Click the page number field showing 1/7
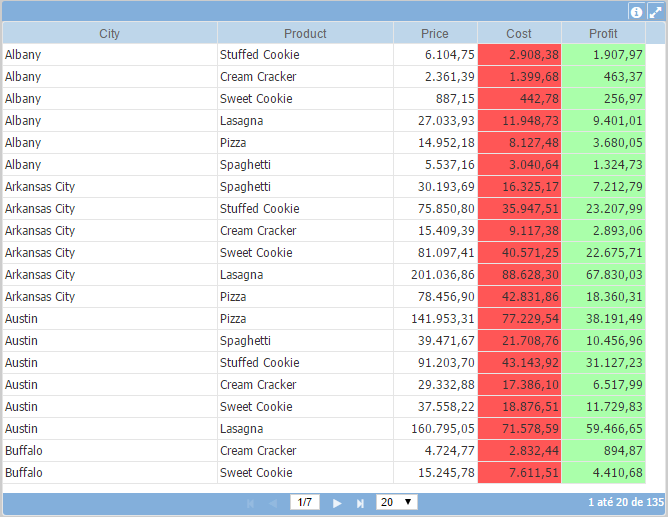The width and height of the screenshot is (668, 517). [x=305, y=502]
